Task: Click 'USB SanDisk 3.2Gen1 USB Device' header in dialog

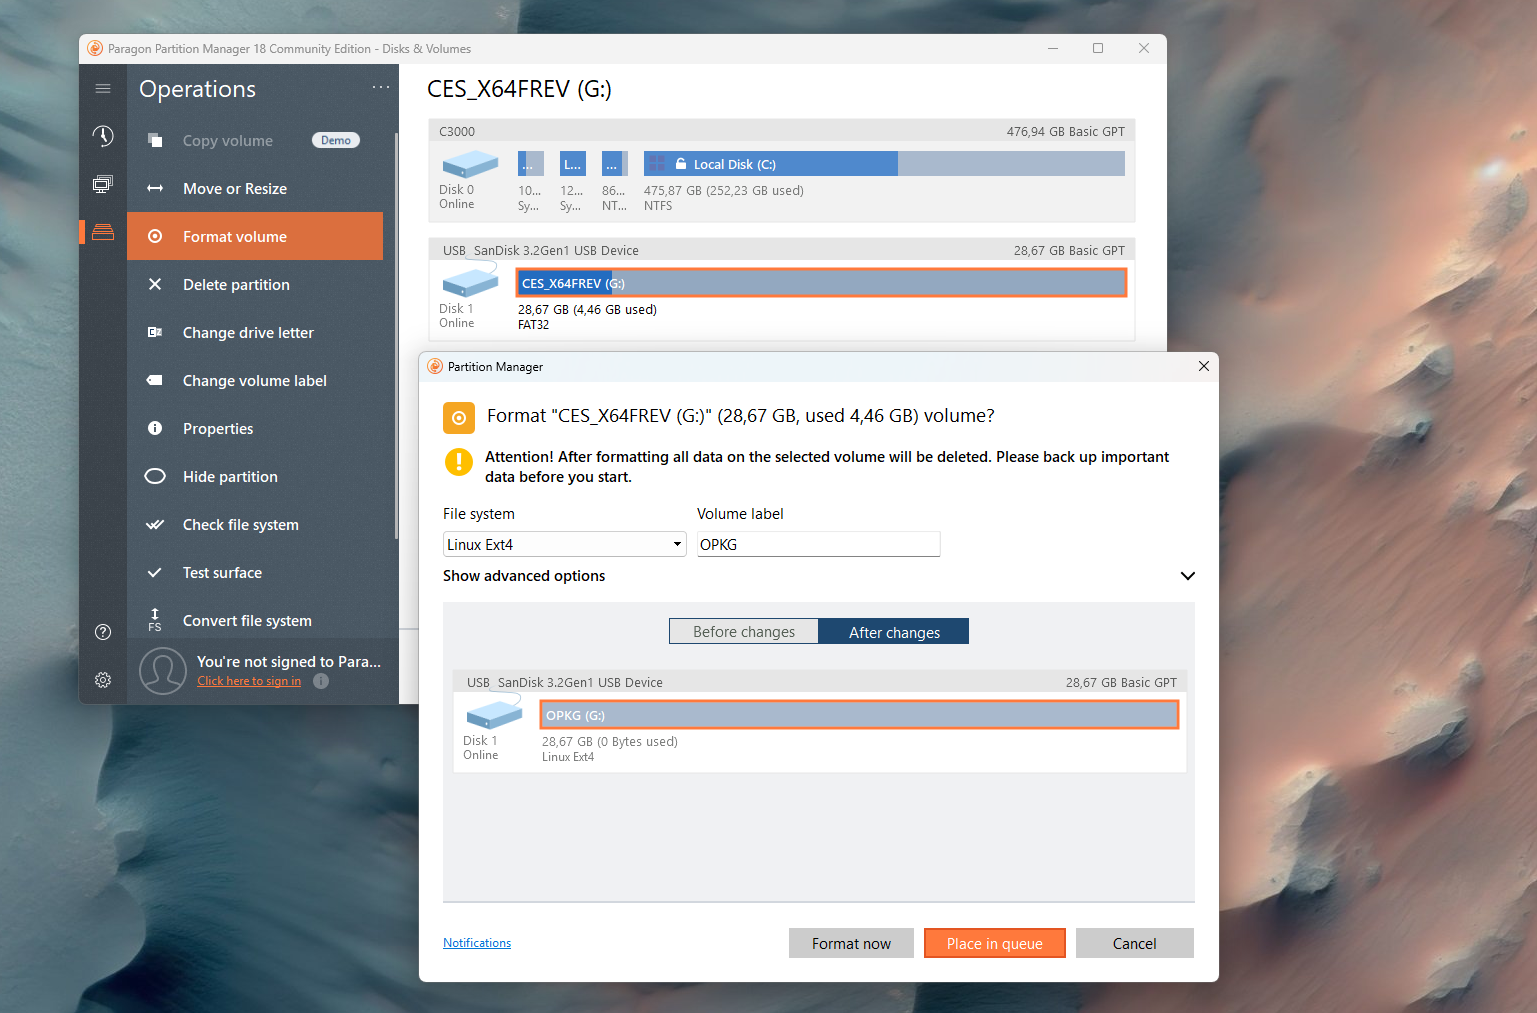Action: click(x=565, y=683)
